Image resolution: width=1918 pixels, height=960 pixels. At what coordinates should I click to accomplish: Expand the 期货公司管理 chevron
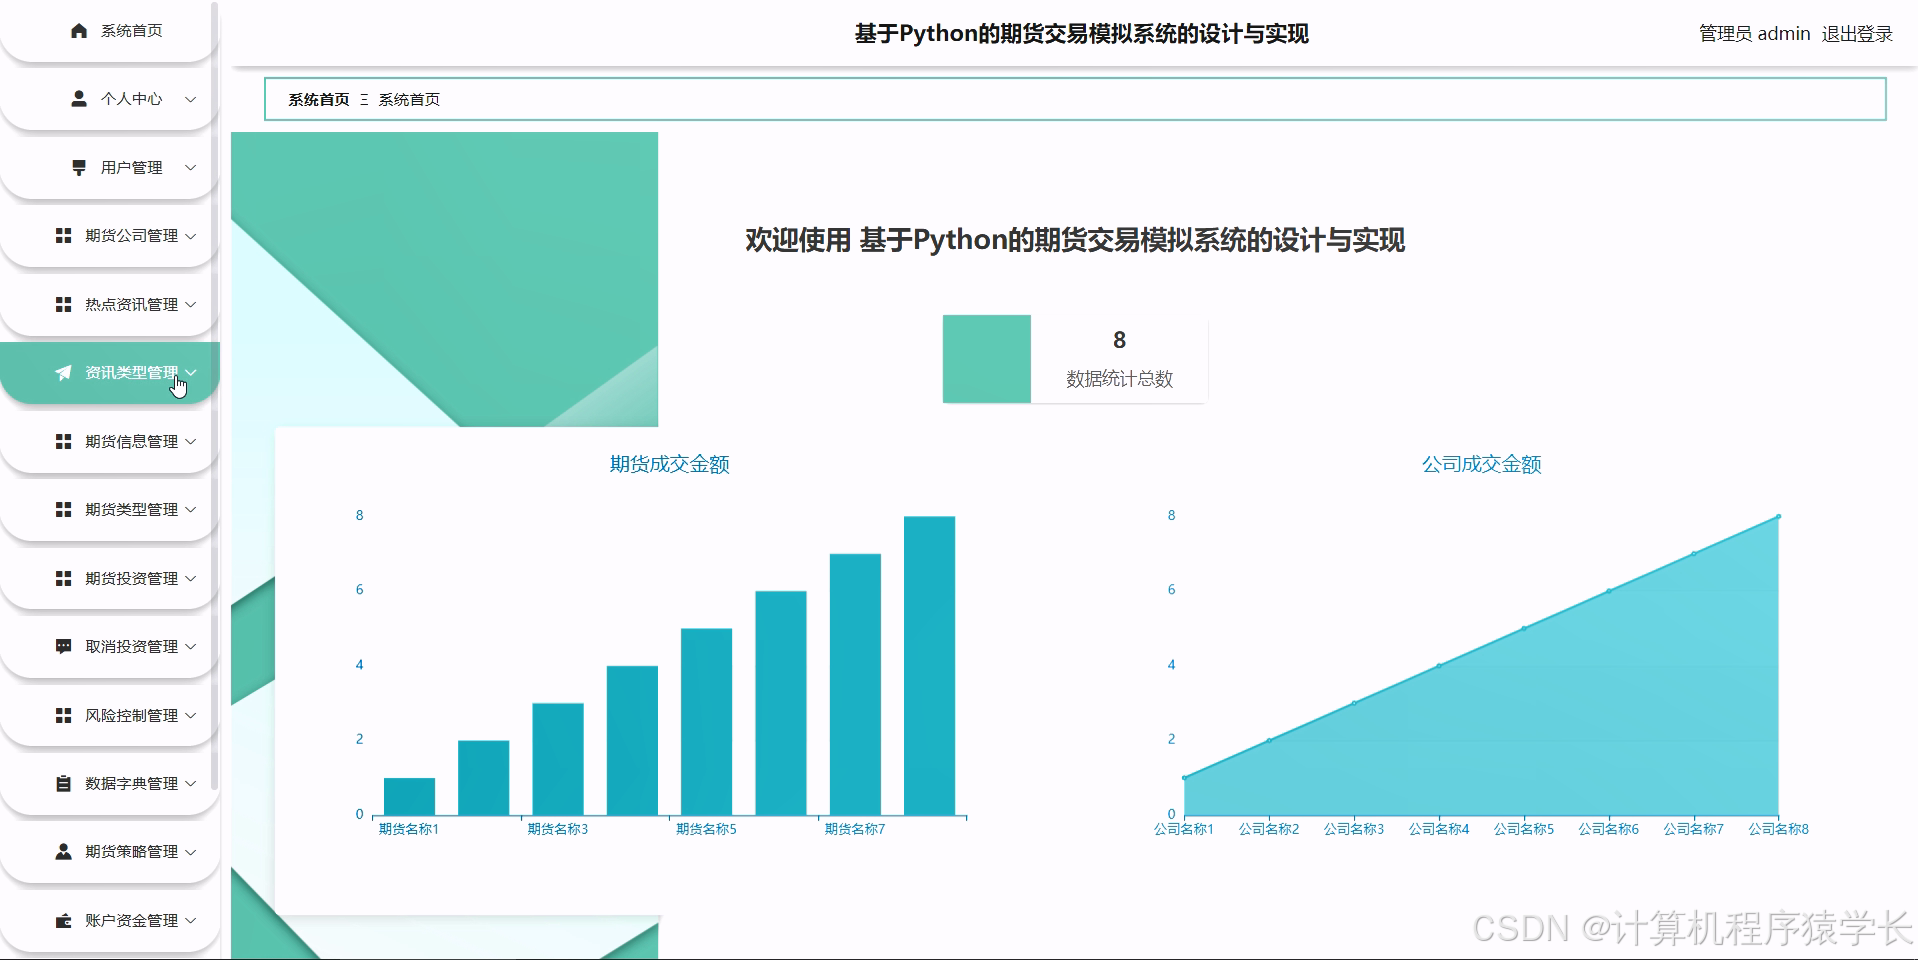(190, 236)
